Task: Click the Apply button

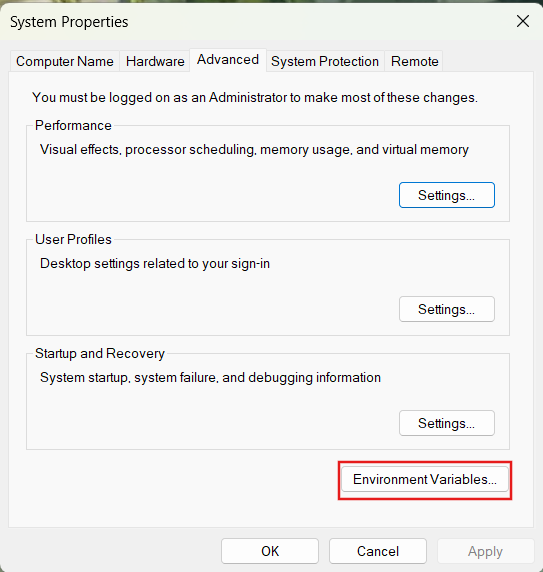Action: click(x=485, y=551)
